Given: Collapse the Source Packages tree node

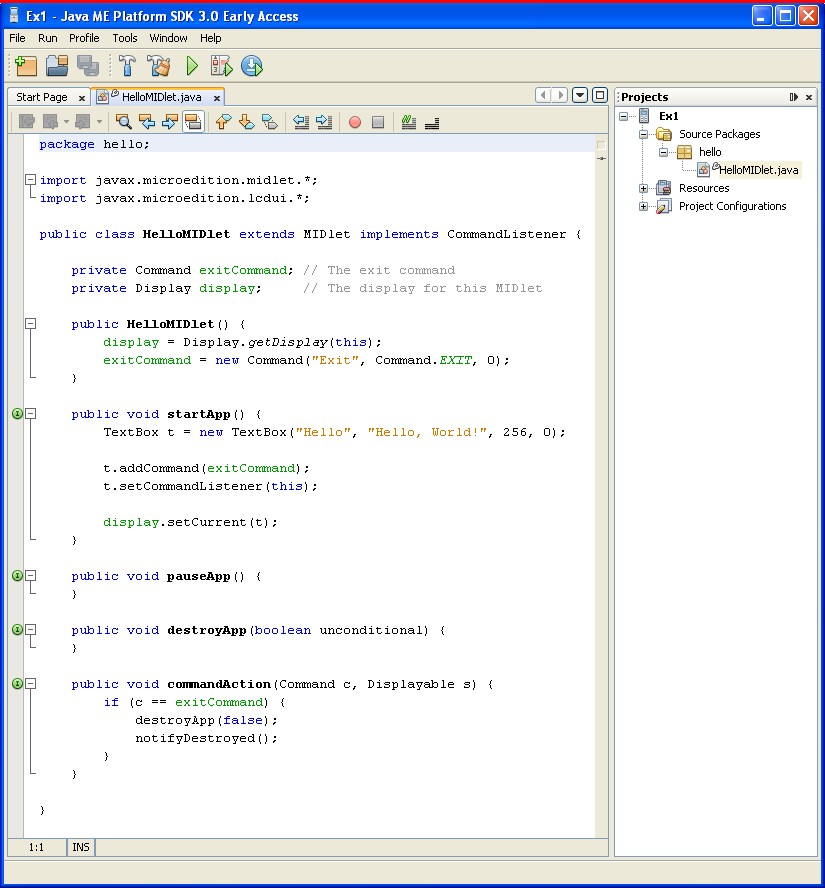Looking at the screenshot, I should point(644,134).
